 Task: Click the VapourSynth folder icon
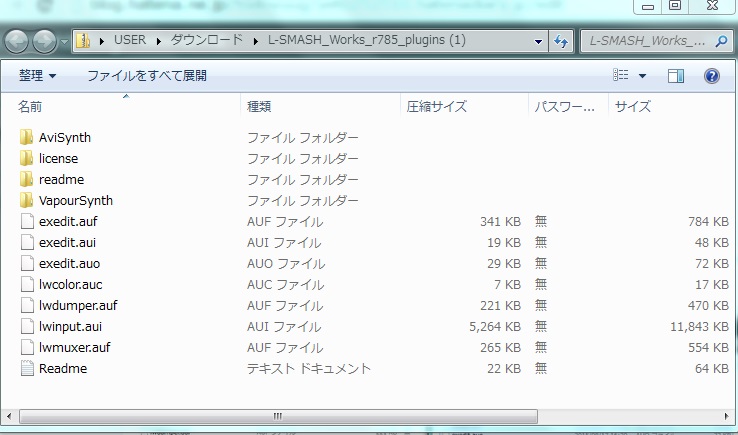pyautogui.click(x=27, y=200)
